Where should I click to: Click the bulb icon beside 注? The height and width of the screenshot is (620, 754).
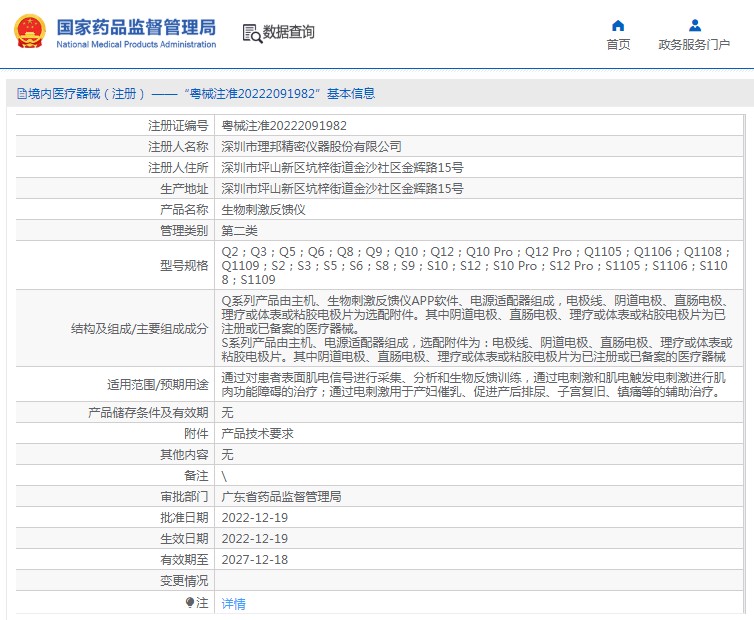(x=190, y=602)
